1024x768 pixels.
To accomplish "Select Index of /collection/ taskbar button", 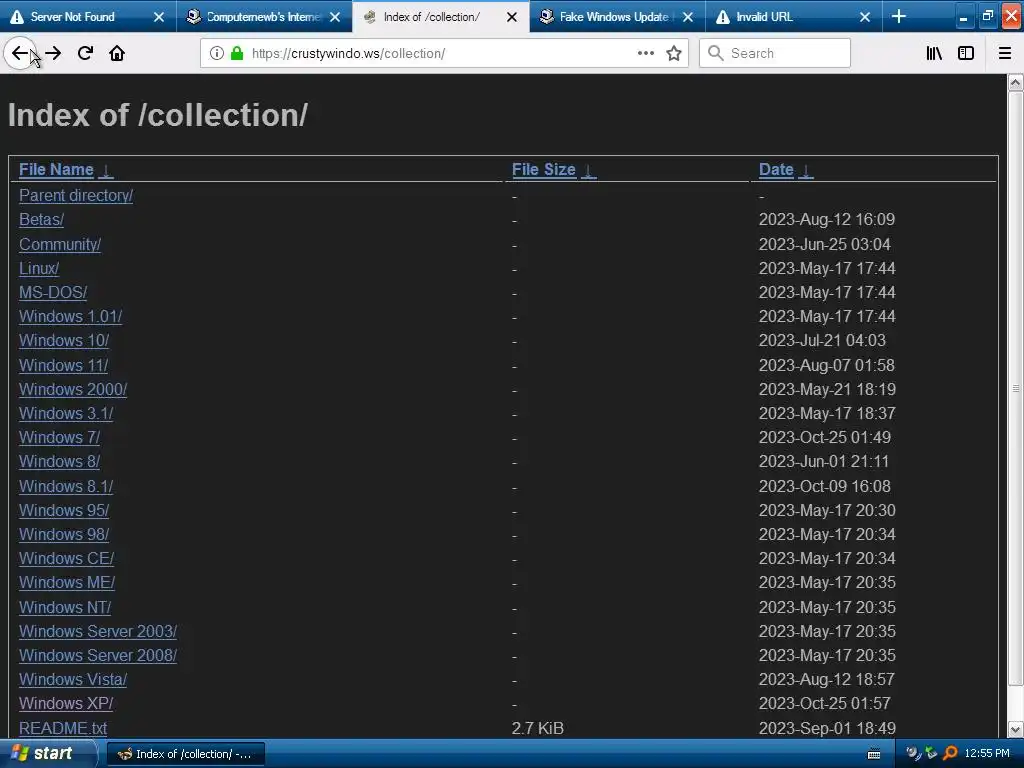I will point(185,754).
